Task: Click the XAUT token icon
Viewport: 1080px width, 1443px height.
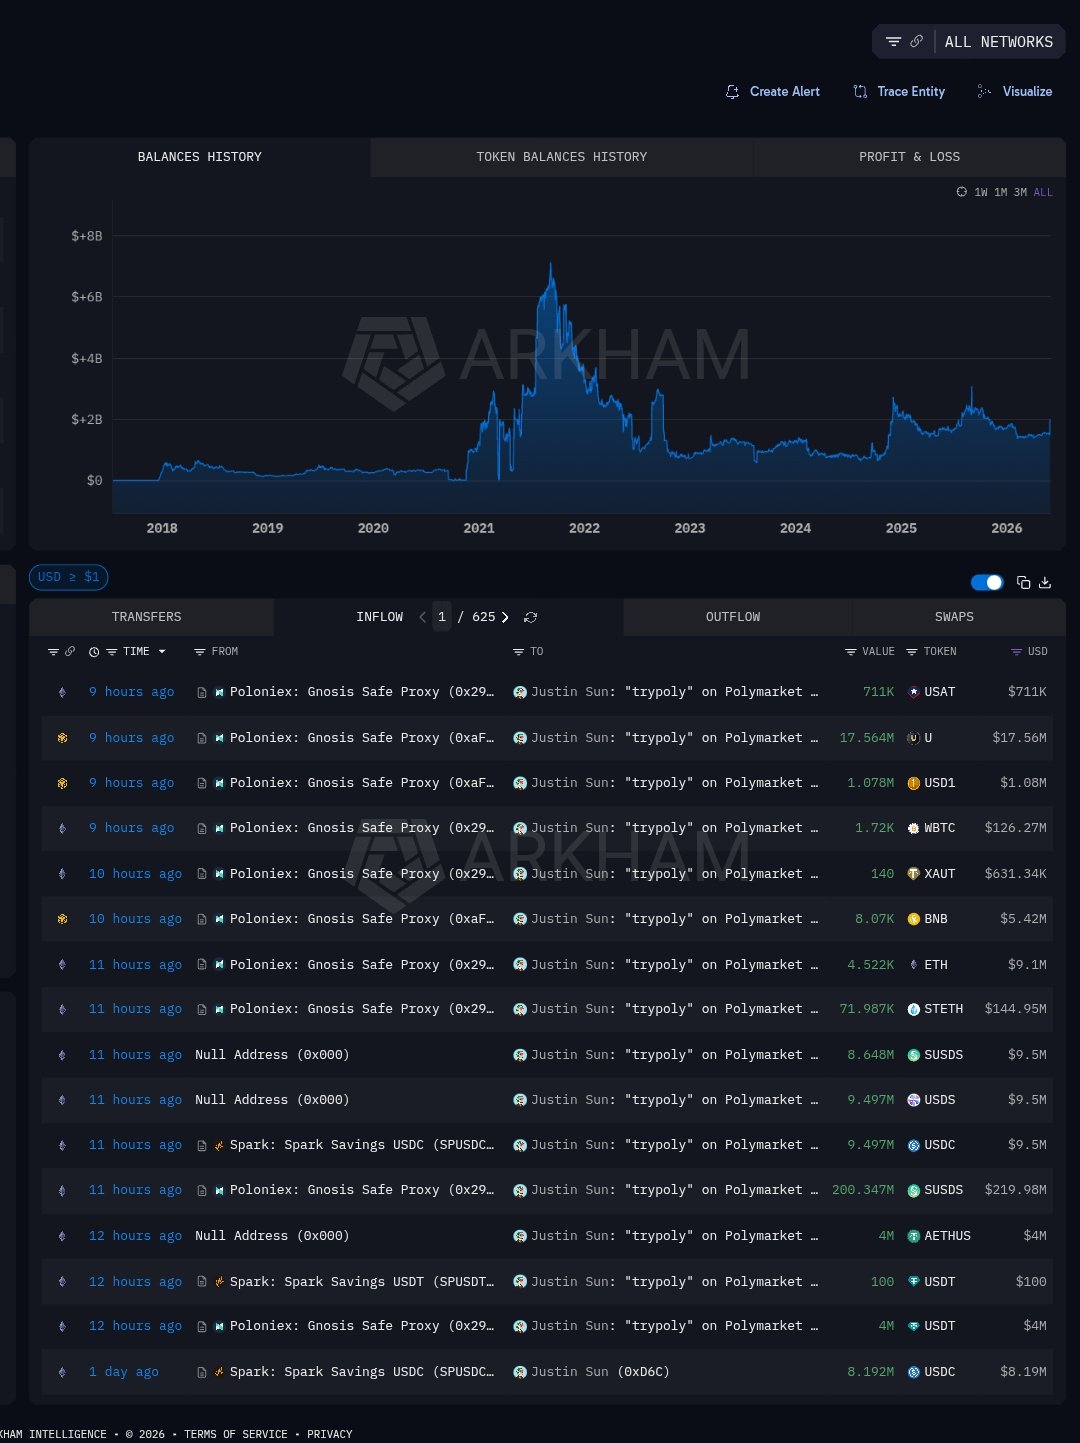Action: (913, 874)
